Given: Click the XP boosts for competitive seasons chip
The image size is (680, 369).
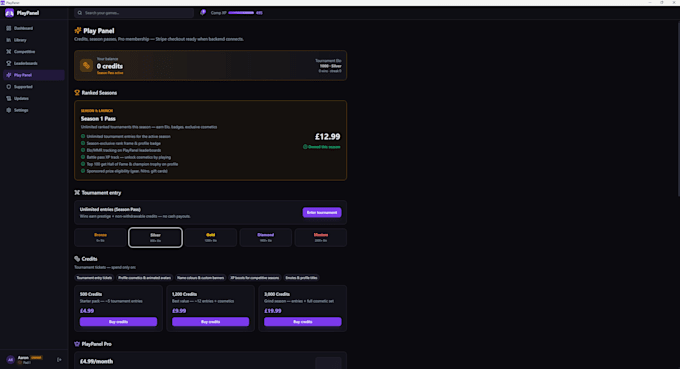Looking at the screenshot, I should click(x=255, y=278).
